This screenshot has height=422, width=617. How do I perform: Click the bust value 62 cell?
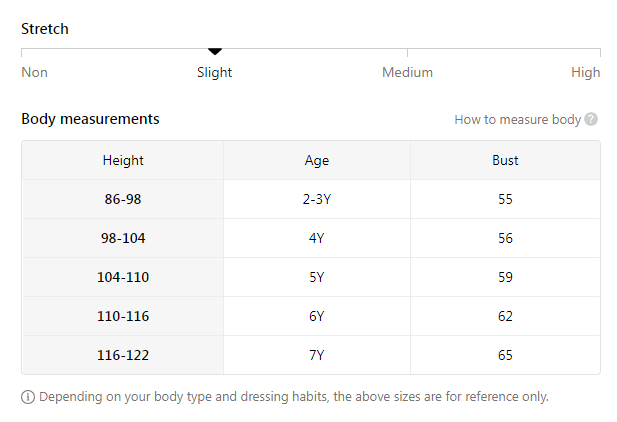(505, 316)
